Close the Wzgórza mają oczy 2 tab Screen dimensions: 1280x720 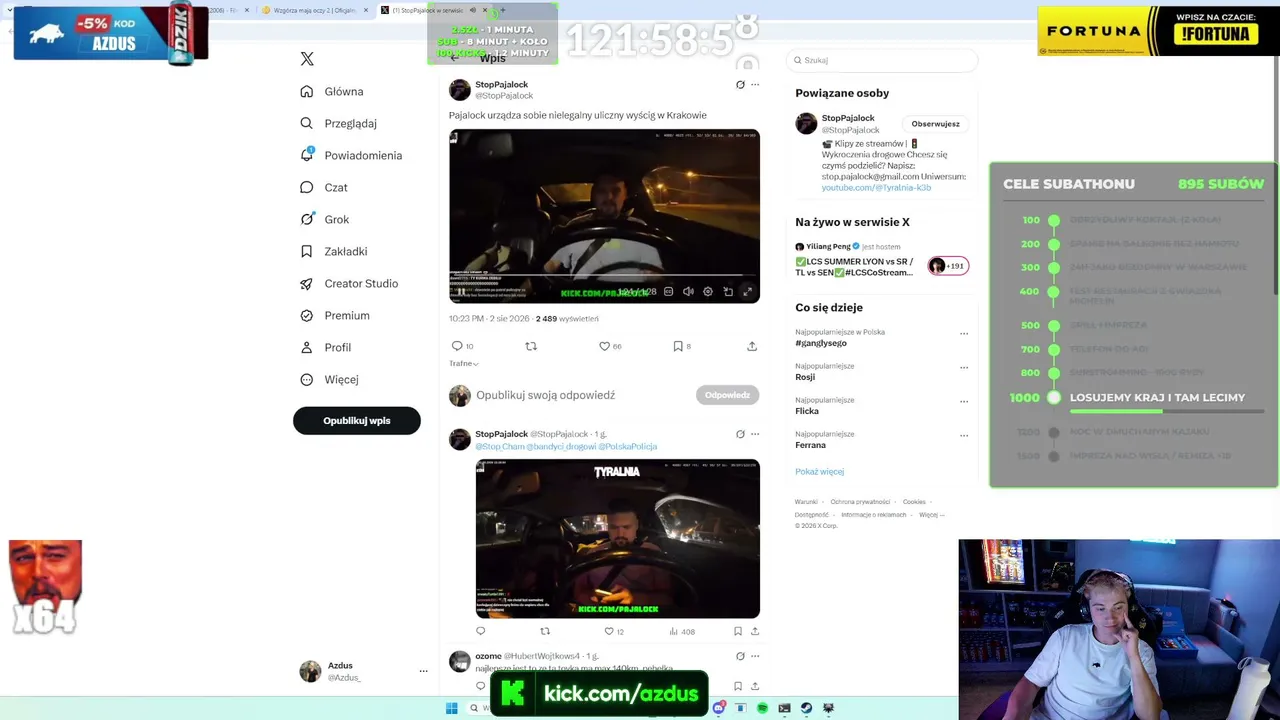366,10
